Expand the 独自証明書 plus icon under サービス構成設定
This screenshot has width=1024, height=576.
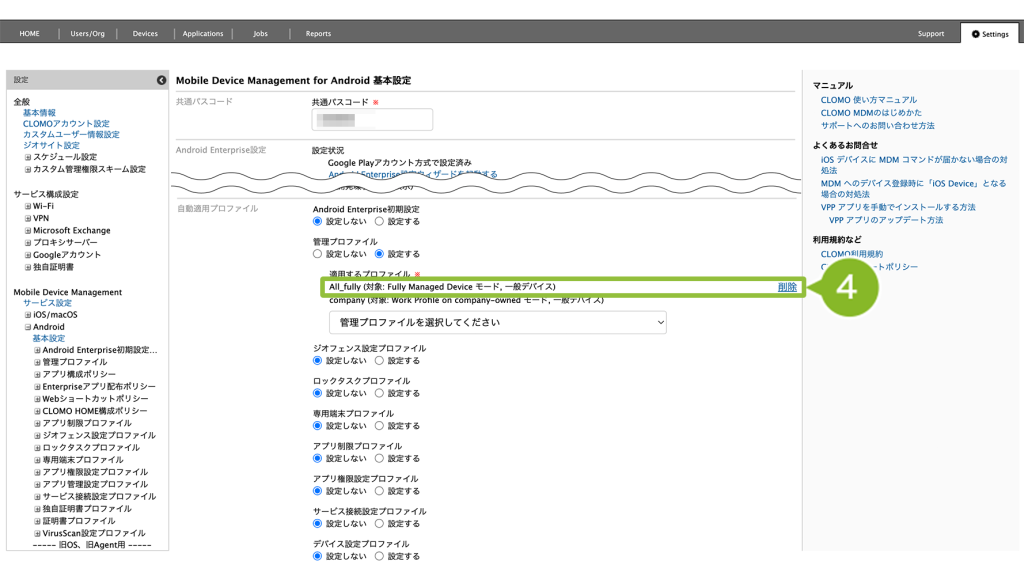[28, 267]
